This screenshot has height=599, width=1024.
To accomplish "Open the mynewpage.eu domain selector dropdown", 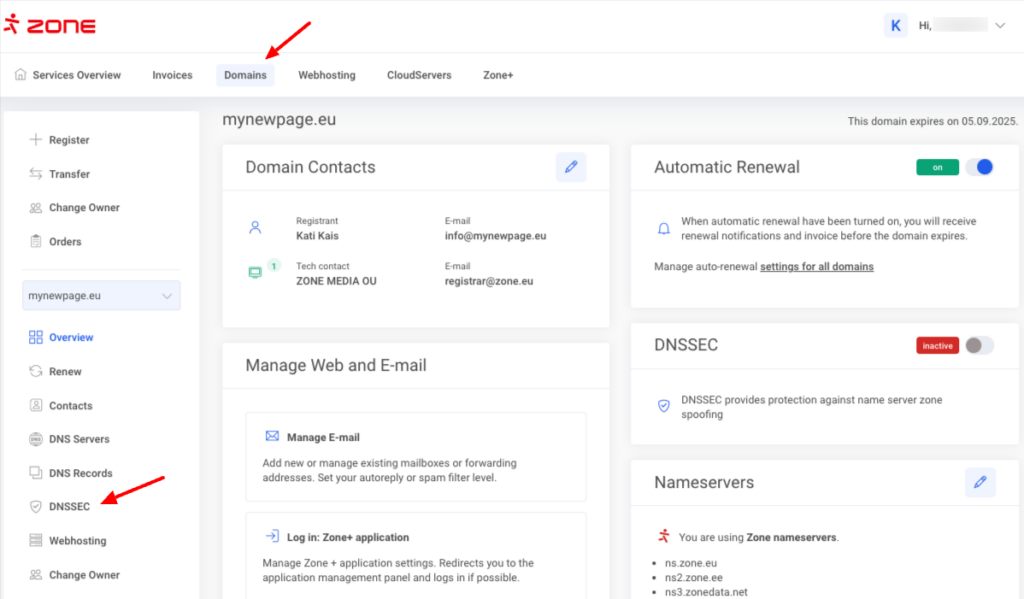I will [x=101, y=296].
